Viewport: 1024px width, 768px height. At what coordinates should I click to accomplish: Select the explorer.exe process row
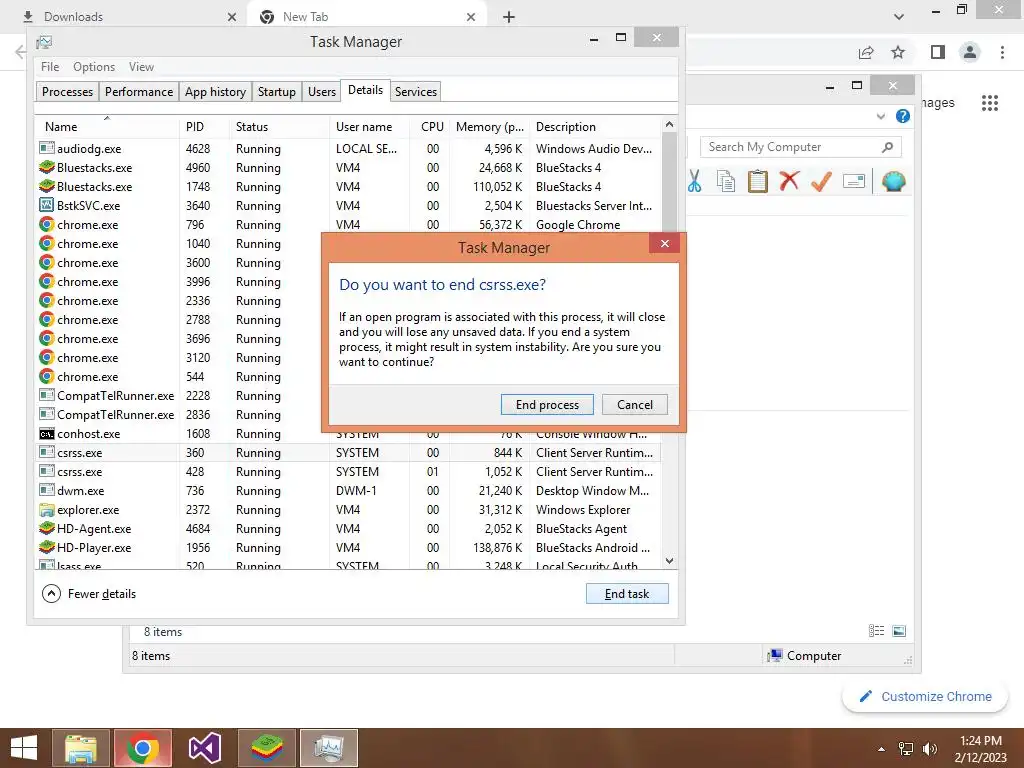(x=348, y=509)
